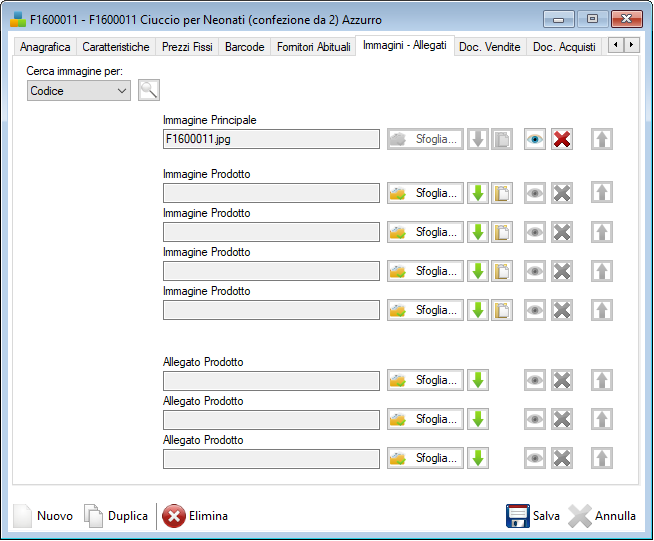Preview main image with the eye icon
The image size is (654, 541).
[535, 139]
